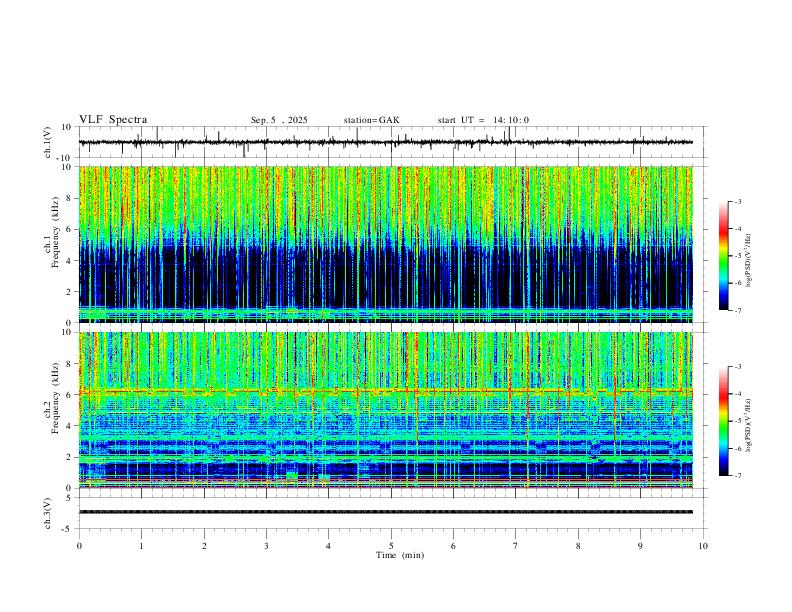Click the "6" kHz tick on ch.2 spectrogram

pos(70,395)
